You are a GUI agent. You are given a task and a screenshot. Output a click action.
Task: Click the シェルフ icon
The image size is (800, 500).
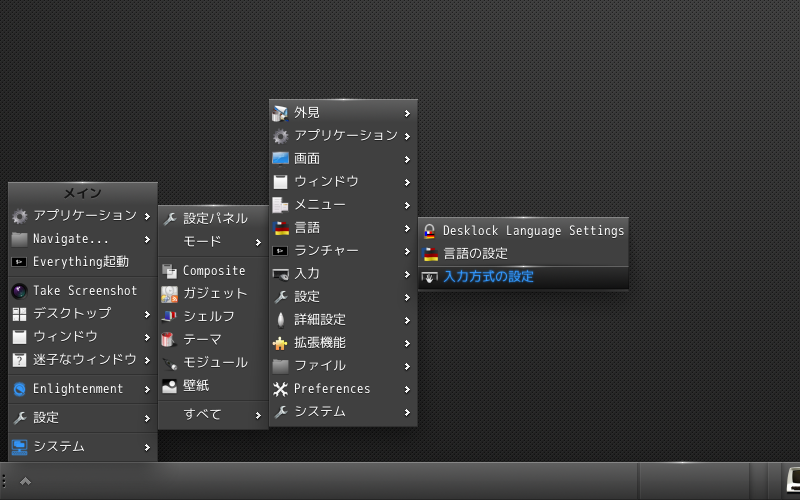pyautogui.click(x=170, y=317)
